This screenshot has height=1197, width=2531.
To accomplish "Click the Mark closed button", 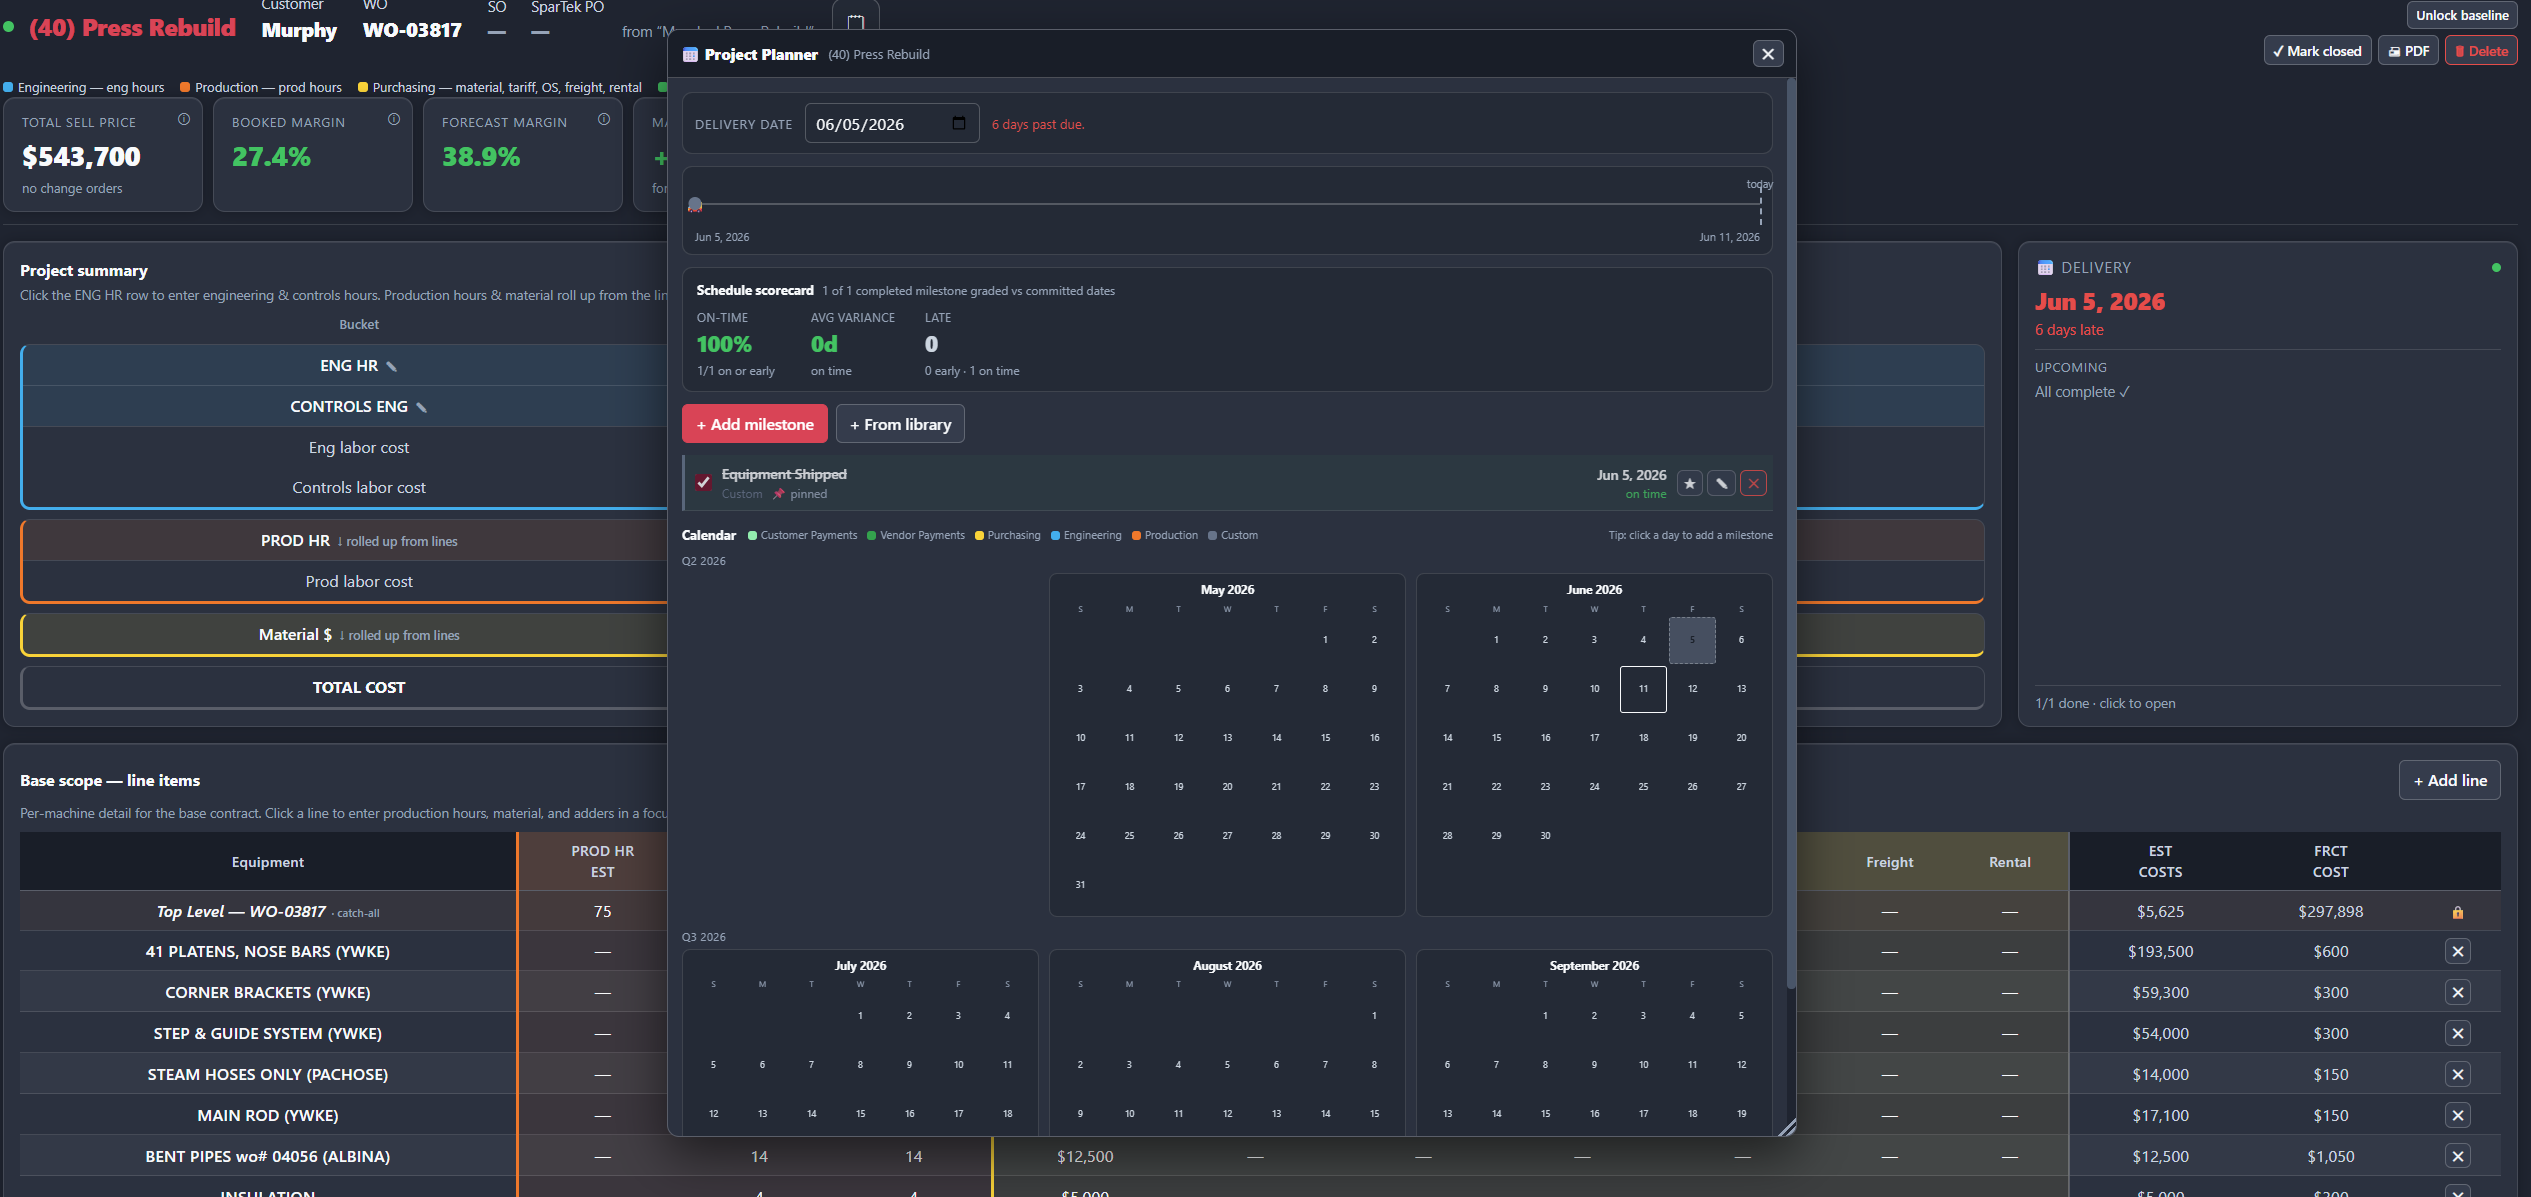I will pos(2317,51).
